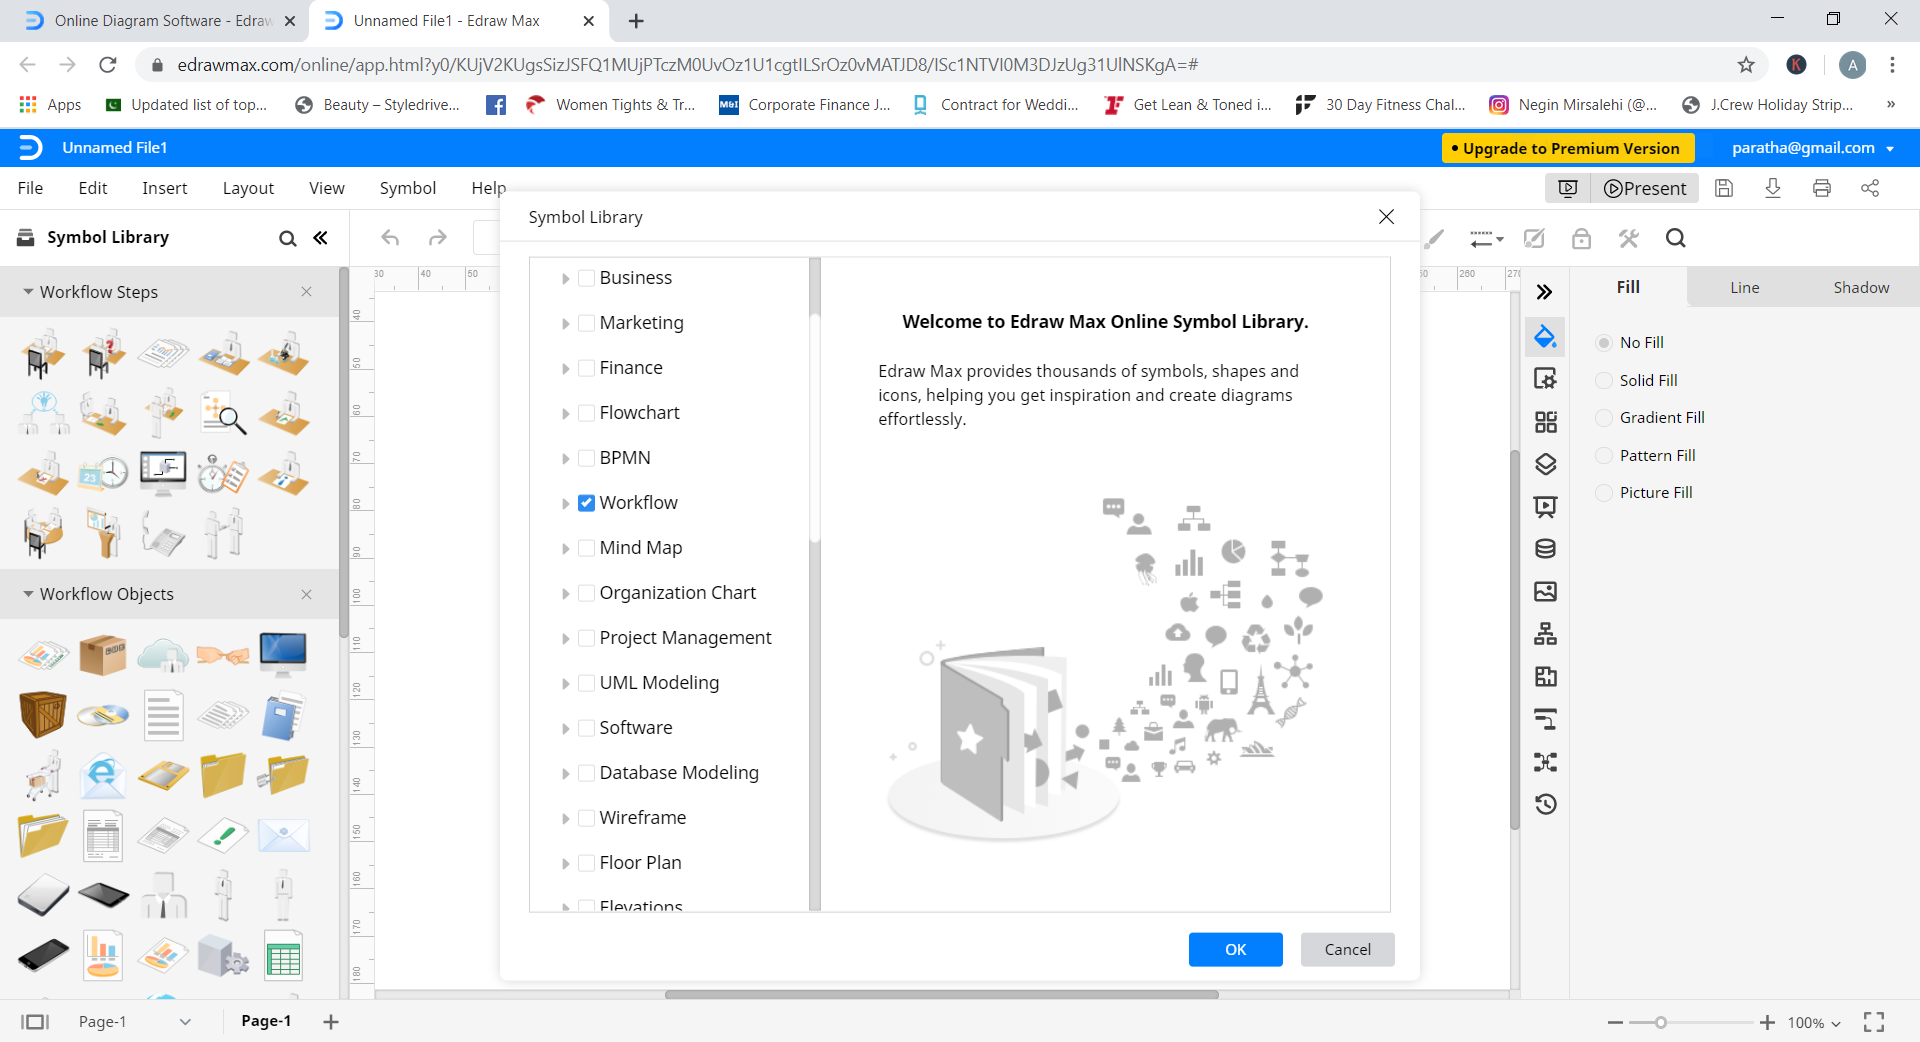This screenshot has height=1042, width=1920.
Task: Collapse the Workflow Objects section
Action: (x=28, y=594)
